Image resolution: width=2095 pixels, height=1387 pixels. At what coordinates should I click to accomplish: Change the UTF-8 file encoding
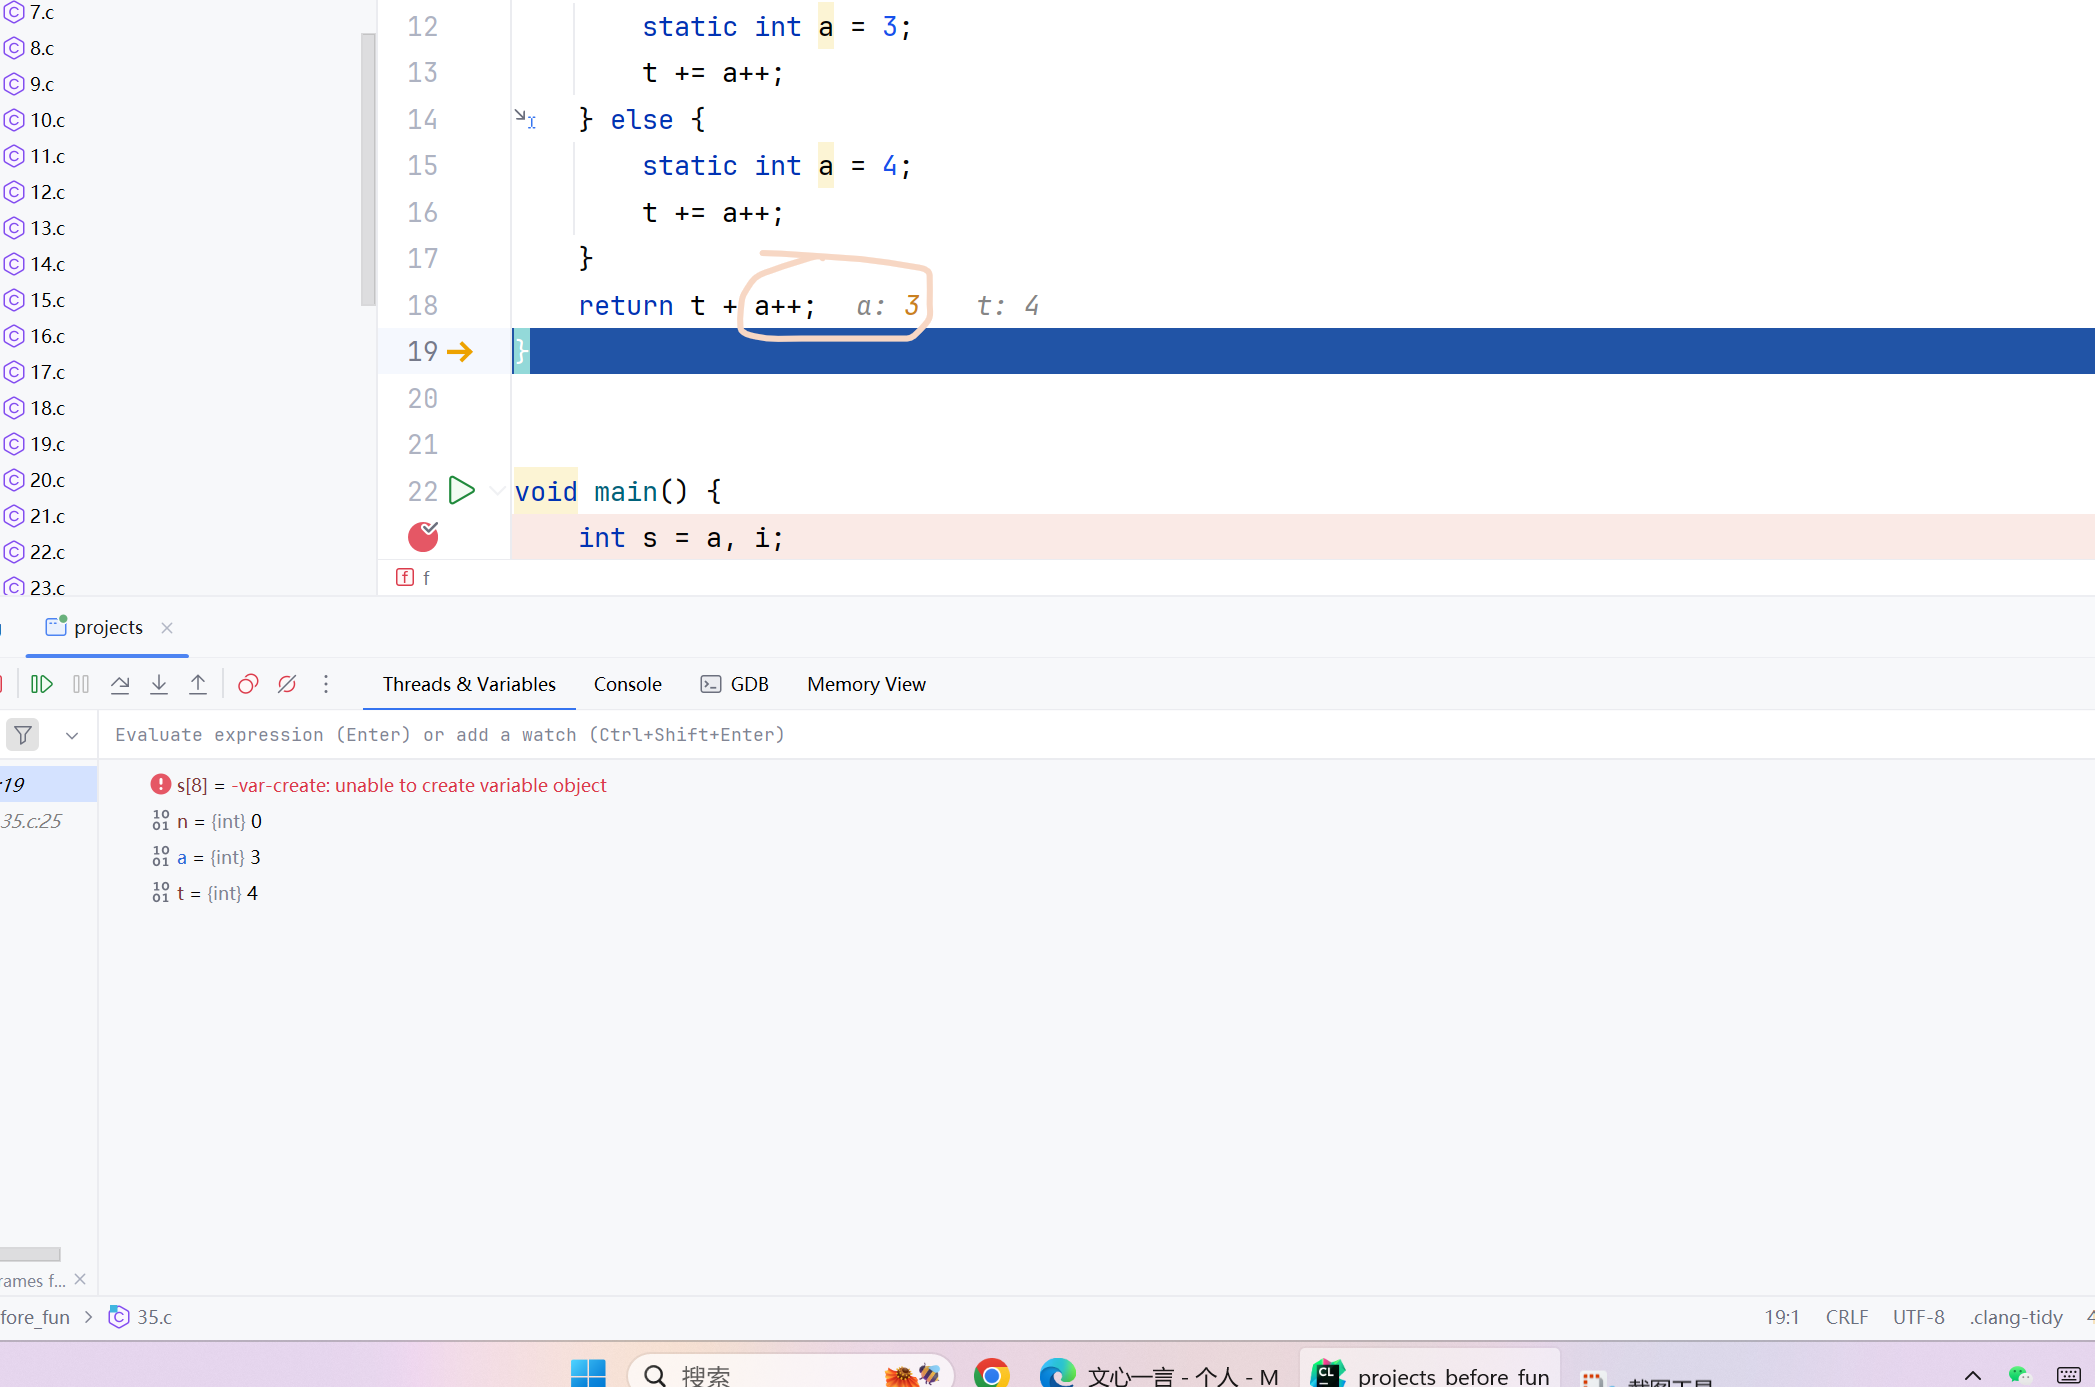[x=1918, y=1317]
